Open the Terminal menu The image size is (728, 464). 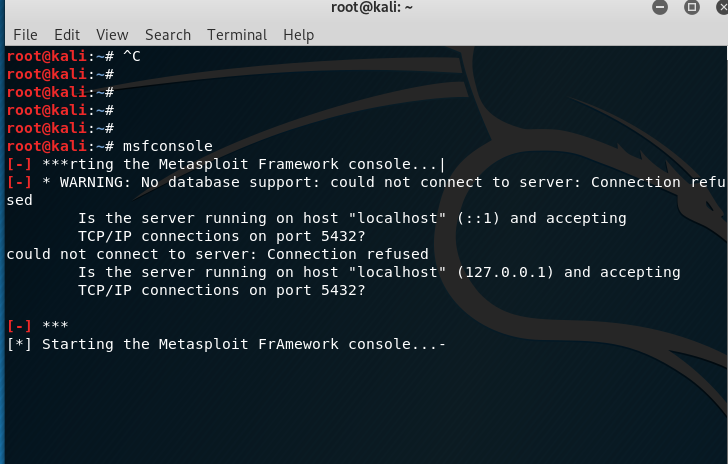pyautogui.click(x=237, y=34)
